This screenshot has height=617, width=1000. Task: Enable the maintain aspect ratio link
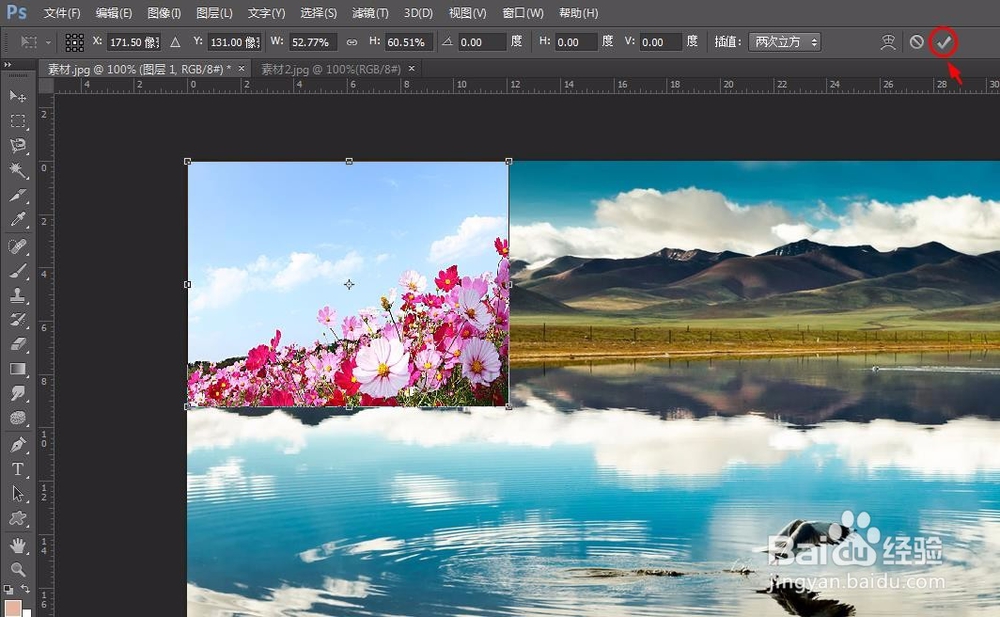coord(352,42)
